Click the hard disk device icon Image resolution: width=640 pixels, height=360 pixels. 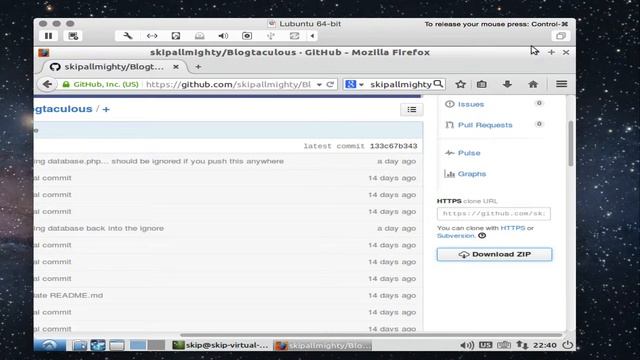pyautogui.click(x=176, y=36)
